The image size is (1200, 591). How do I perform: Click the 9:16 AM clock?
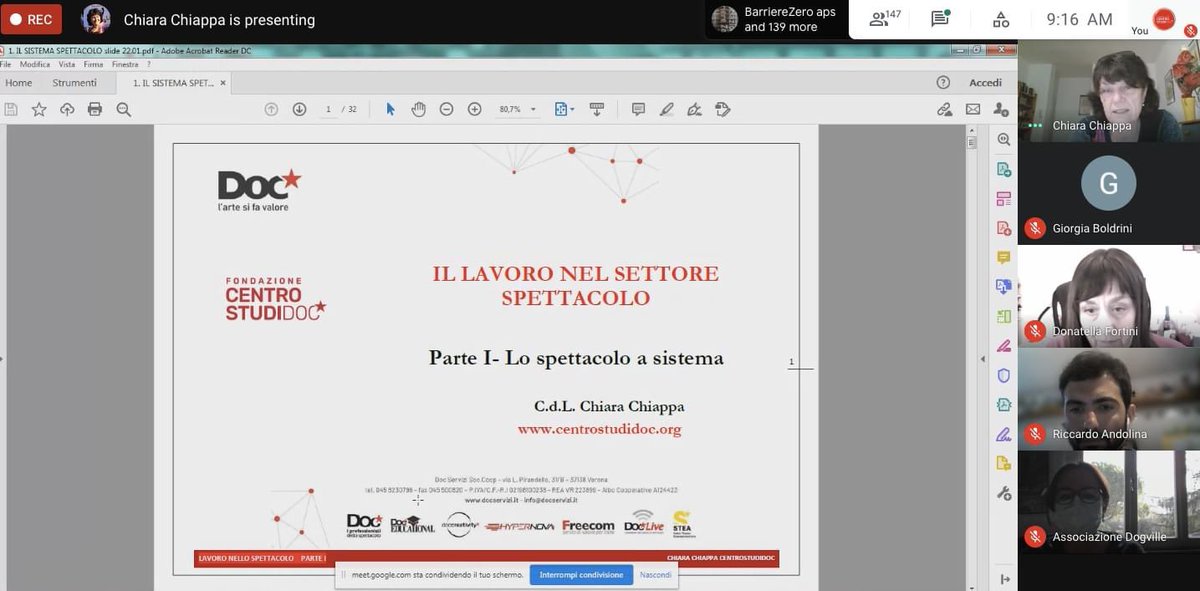click(1079, 19)
